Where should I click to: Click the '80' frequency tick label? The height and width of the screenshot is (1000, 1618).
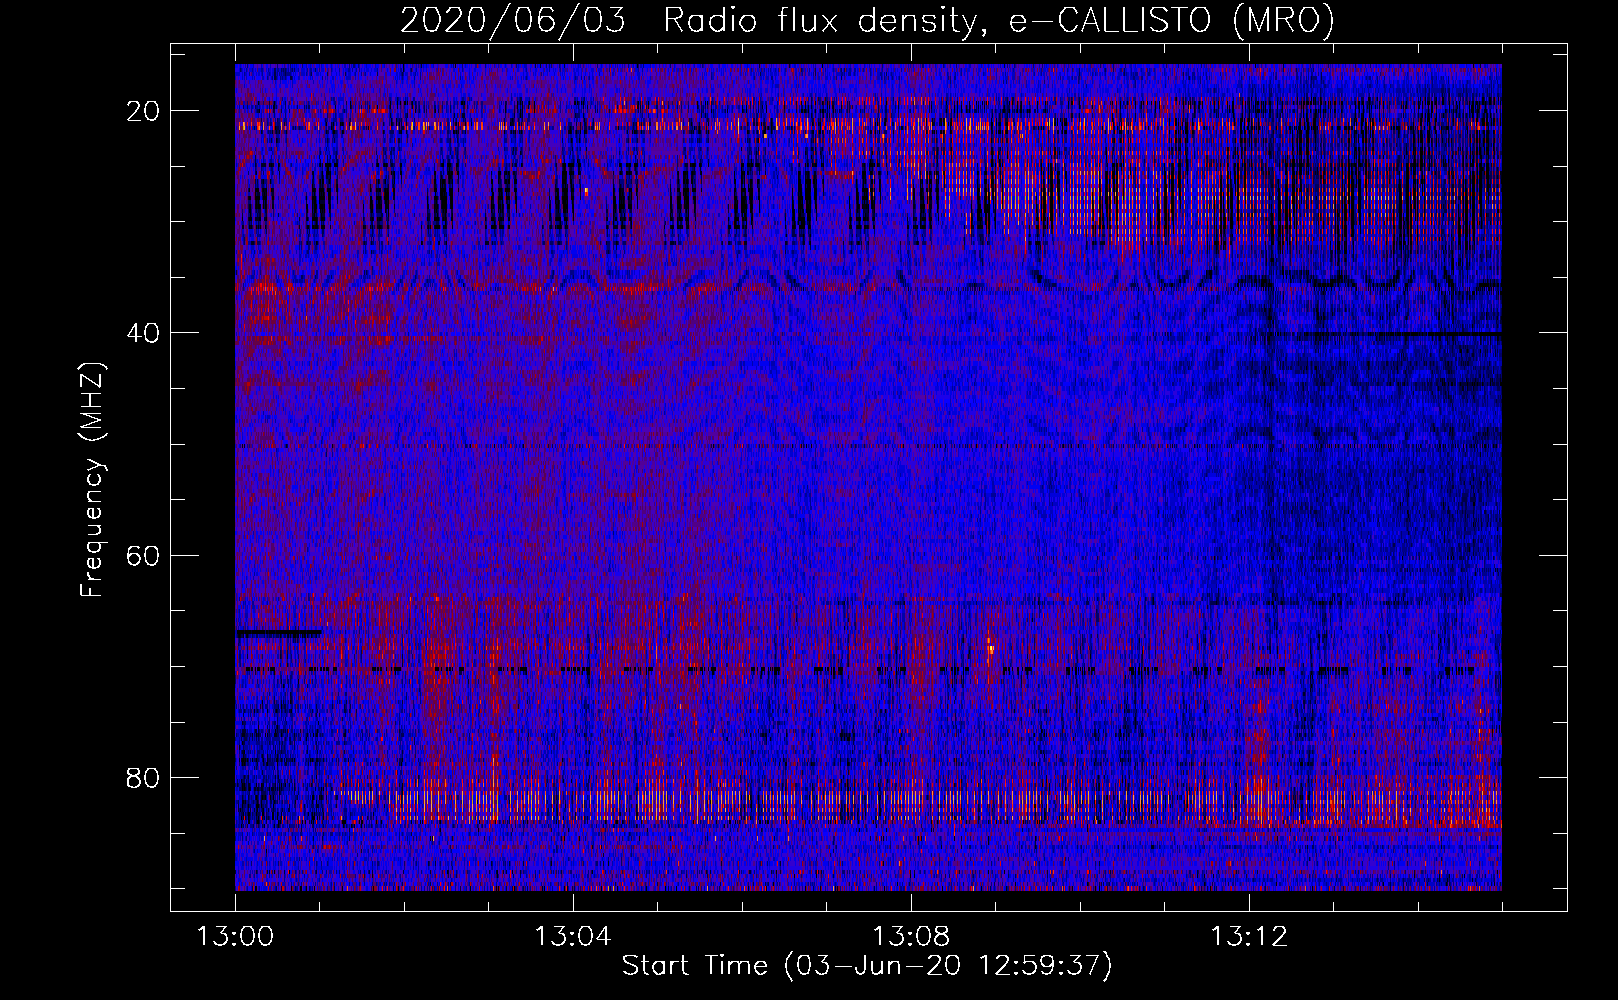144,777
